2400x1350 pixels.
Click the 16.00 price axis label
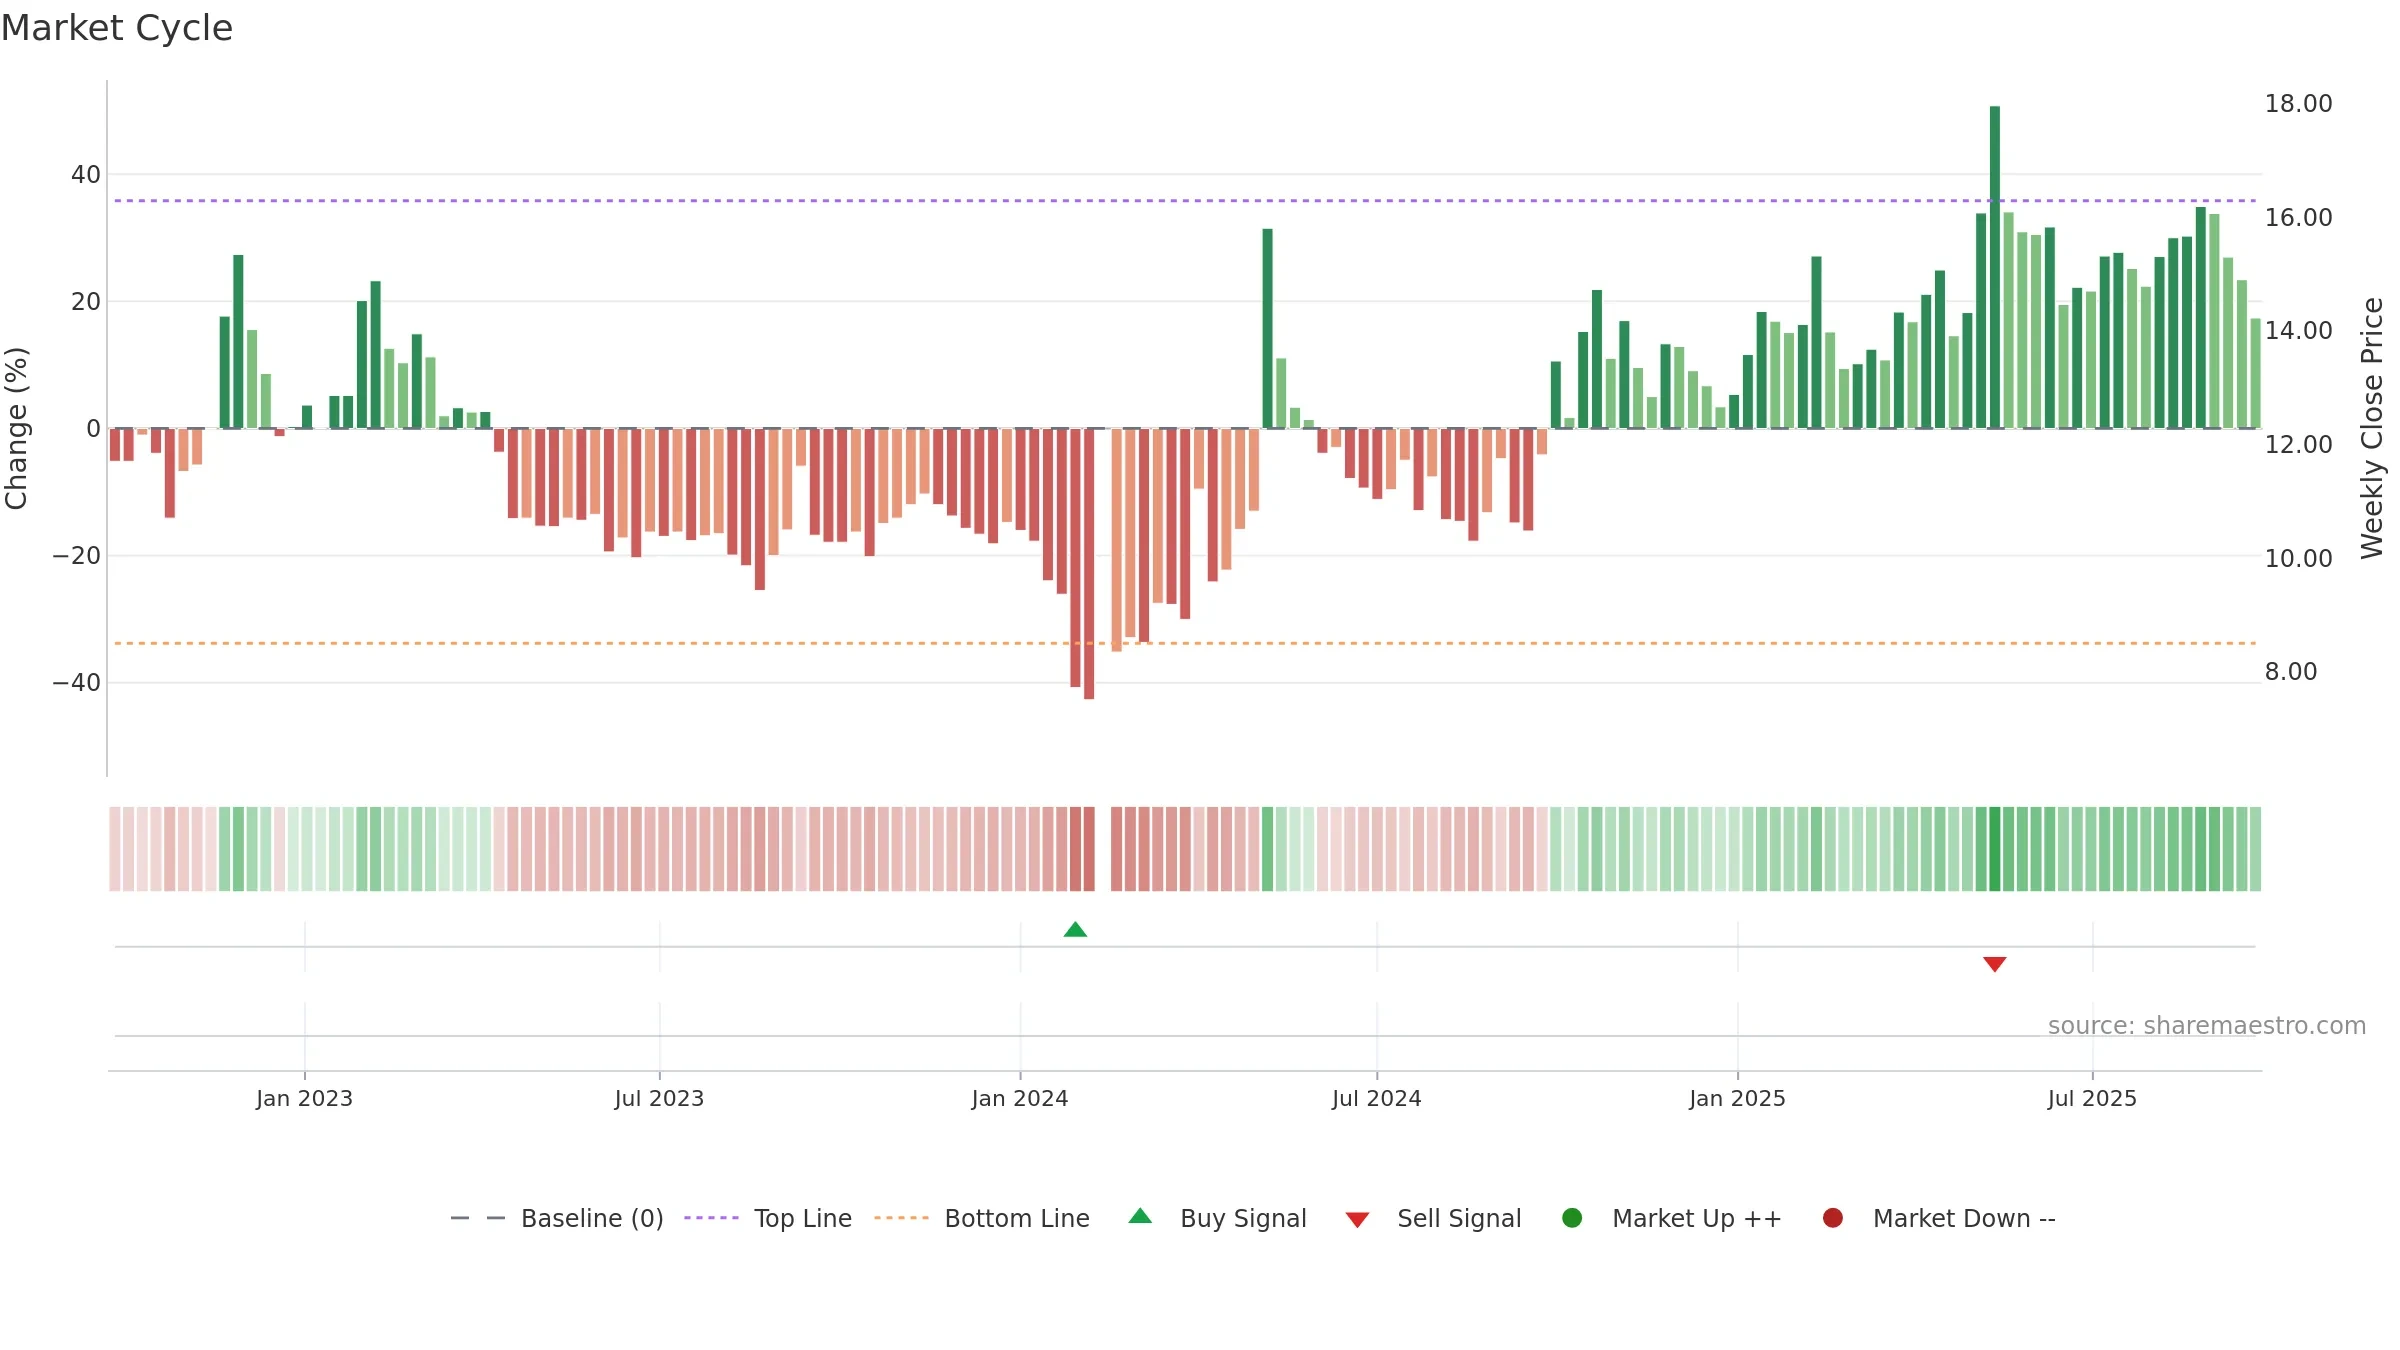[x=2298, y=217]
